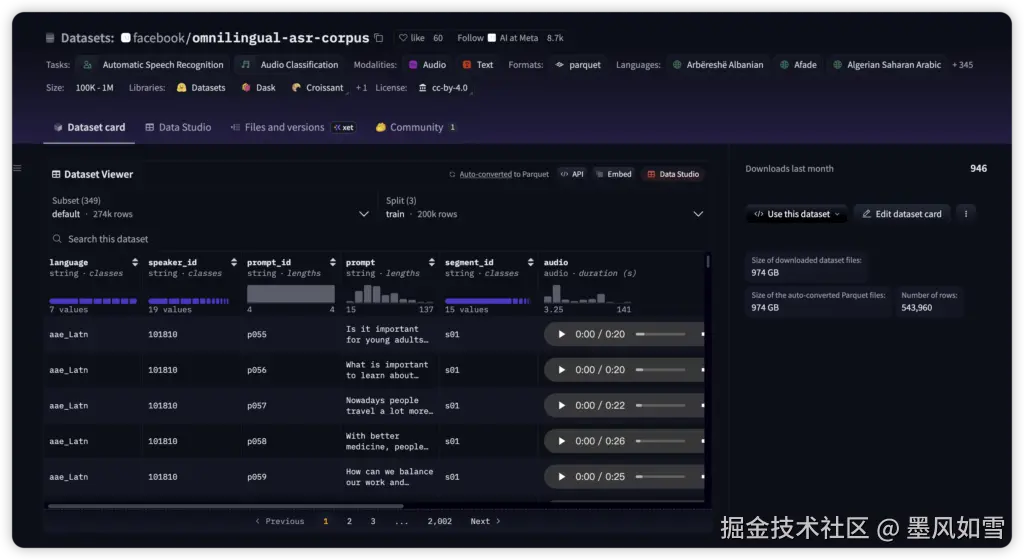This screenshot has width=1024, height=560.
Task: Sort by prompt_id column
Action: (332, 262)
